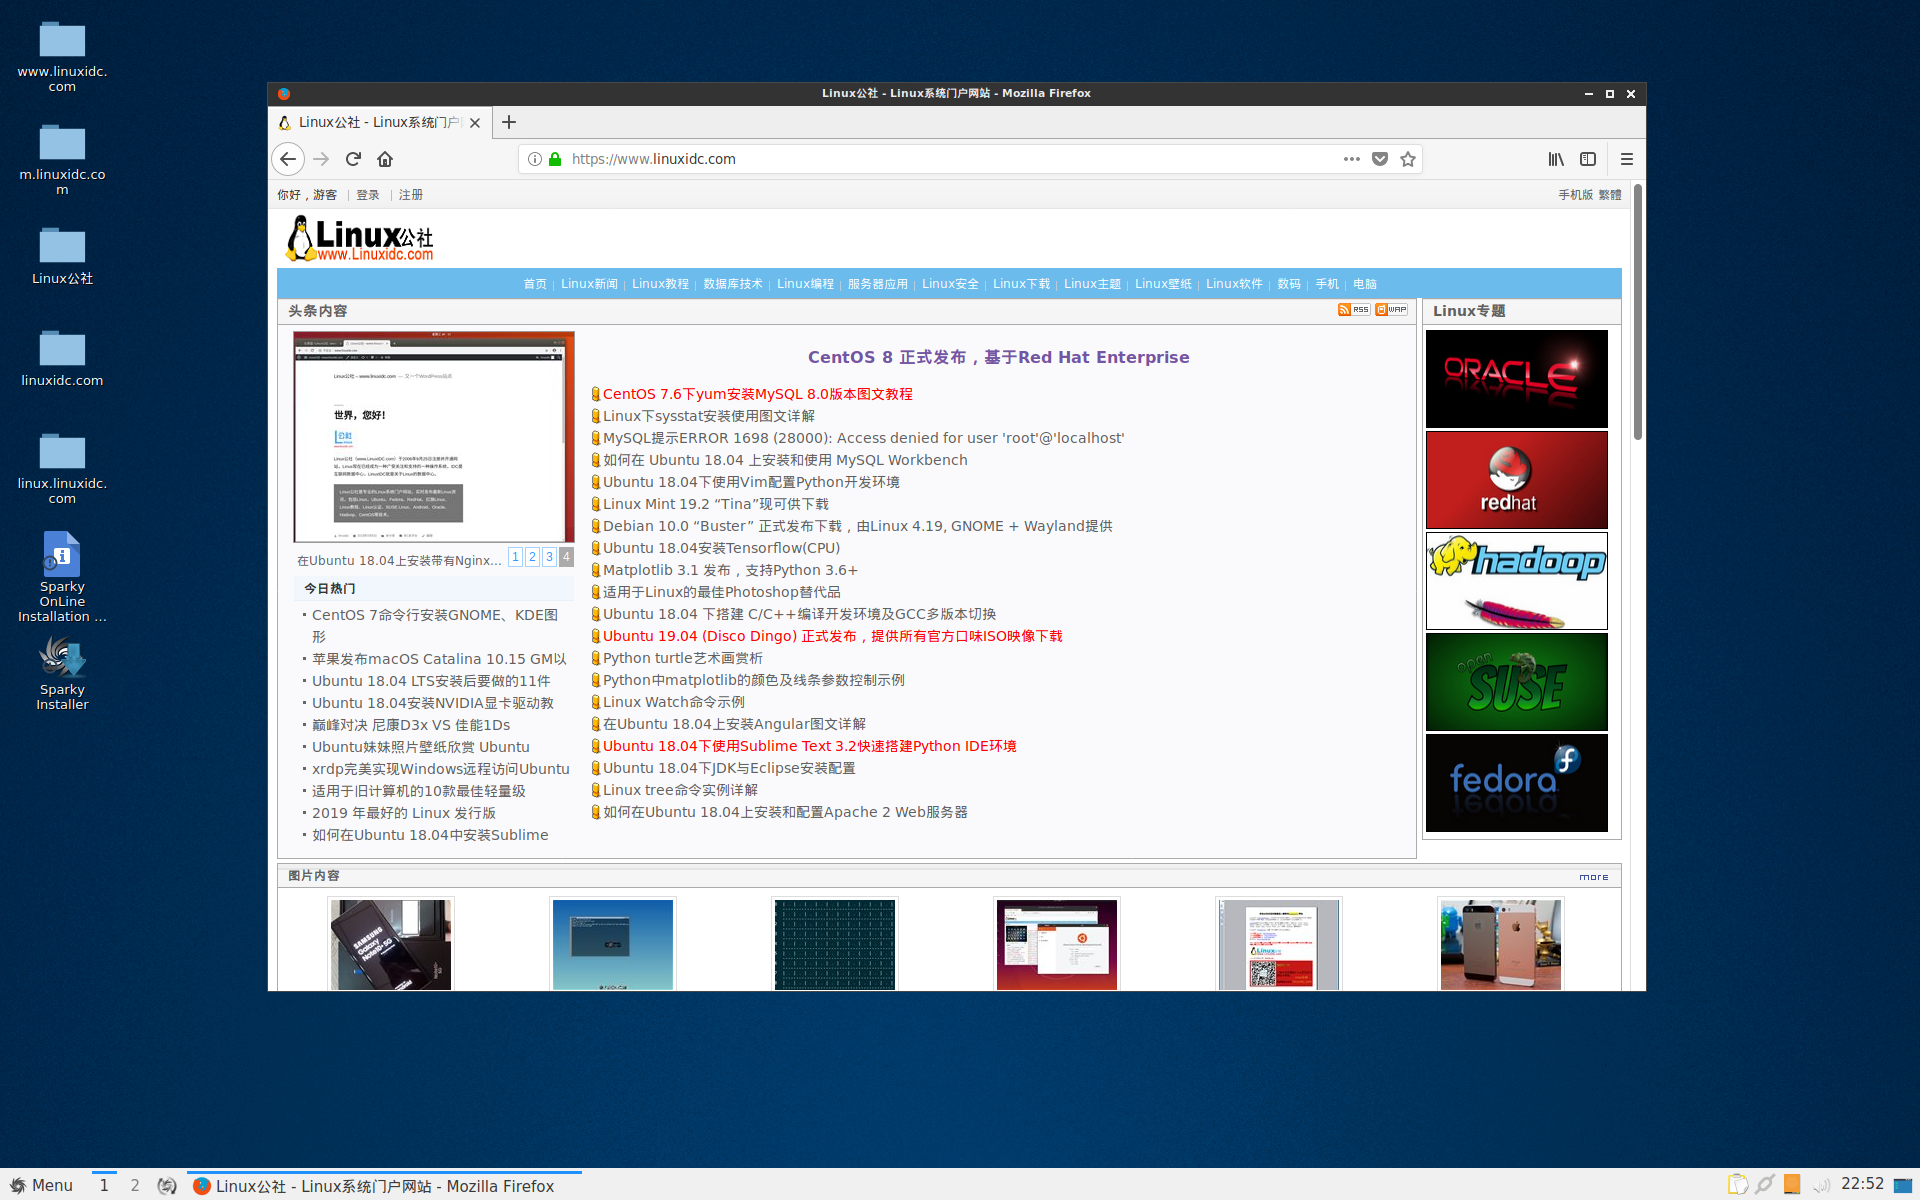Open Ubuntu 19.04 (Disco Dingo) article
Image resolution: width=1920 pixels, height=1200 pixels.
[832, 636]
